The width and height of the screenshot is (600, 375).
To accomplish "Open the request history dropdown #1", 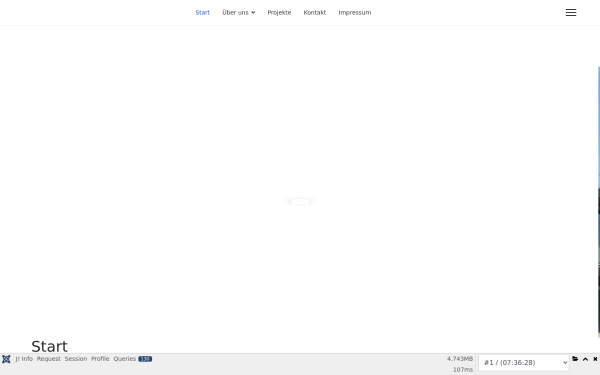I will pos(523,362).
